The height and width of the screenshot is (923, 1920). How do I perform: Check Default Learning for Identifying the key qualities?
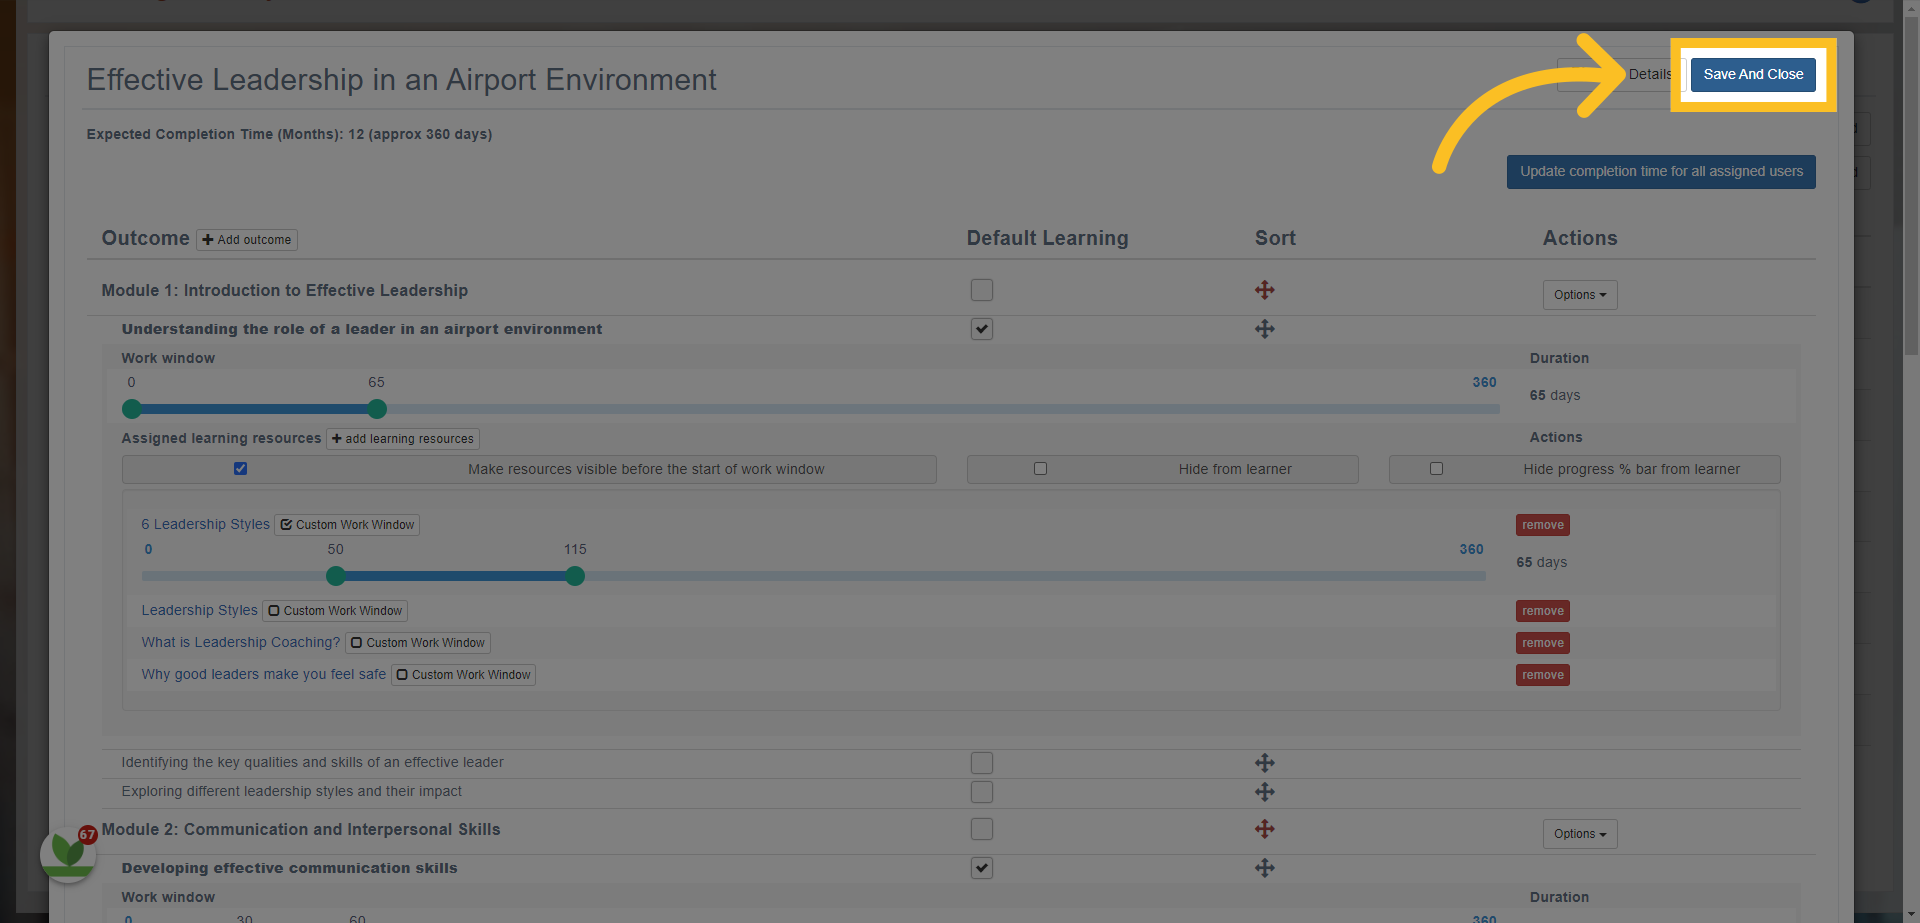[982, 763]
